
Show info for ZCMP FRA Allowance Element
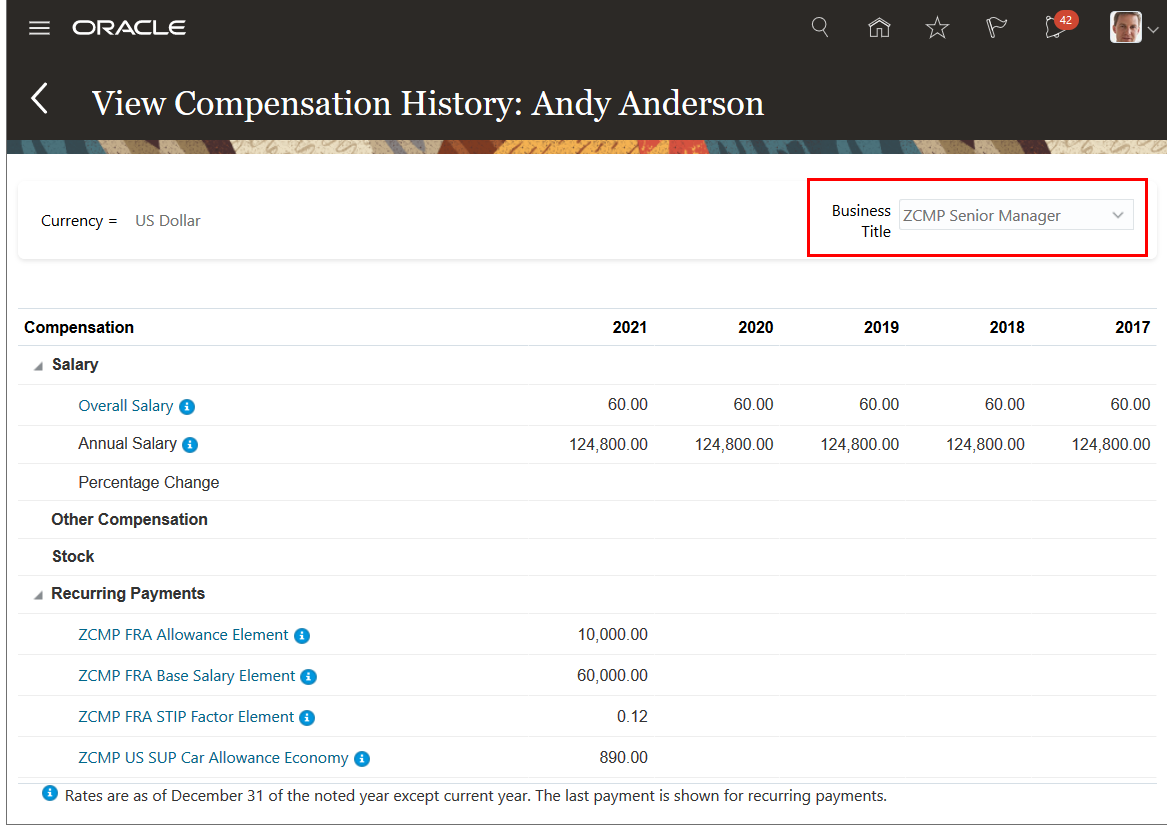pos(302,636)
